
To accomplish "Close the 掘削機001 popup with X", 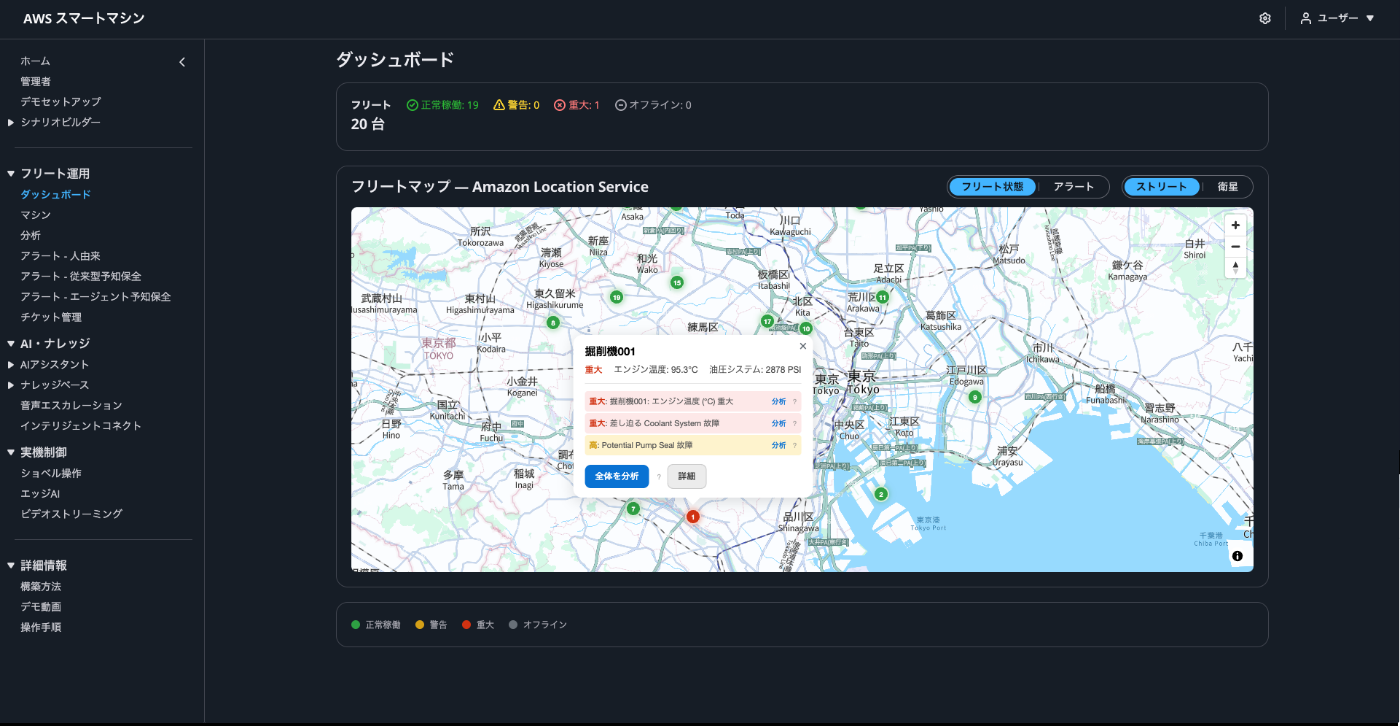I will [x=802, y=346].
